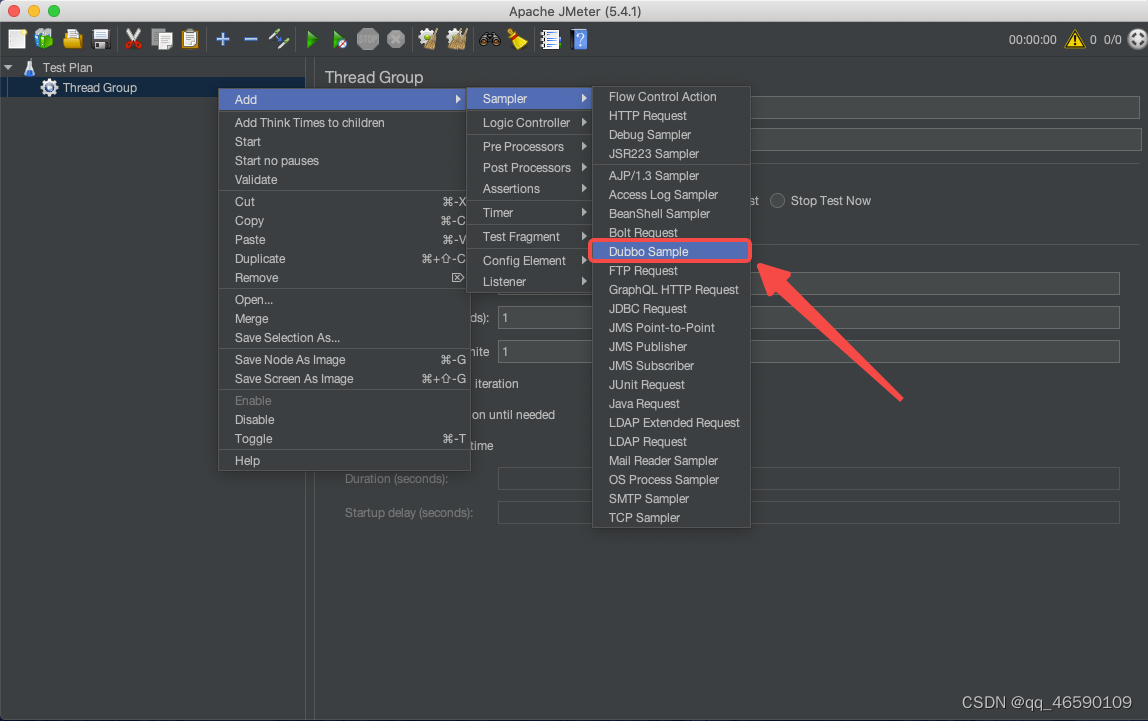
Task: Expand the Test Fragment submenu
Action: click(x=530, y=236)
